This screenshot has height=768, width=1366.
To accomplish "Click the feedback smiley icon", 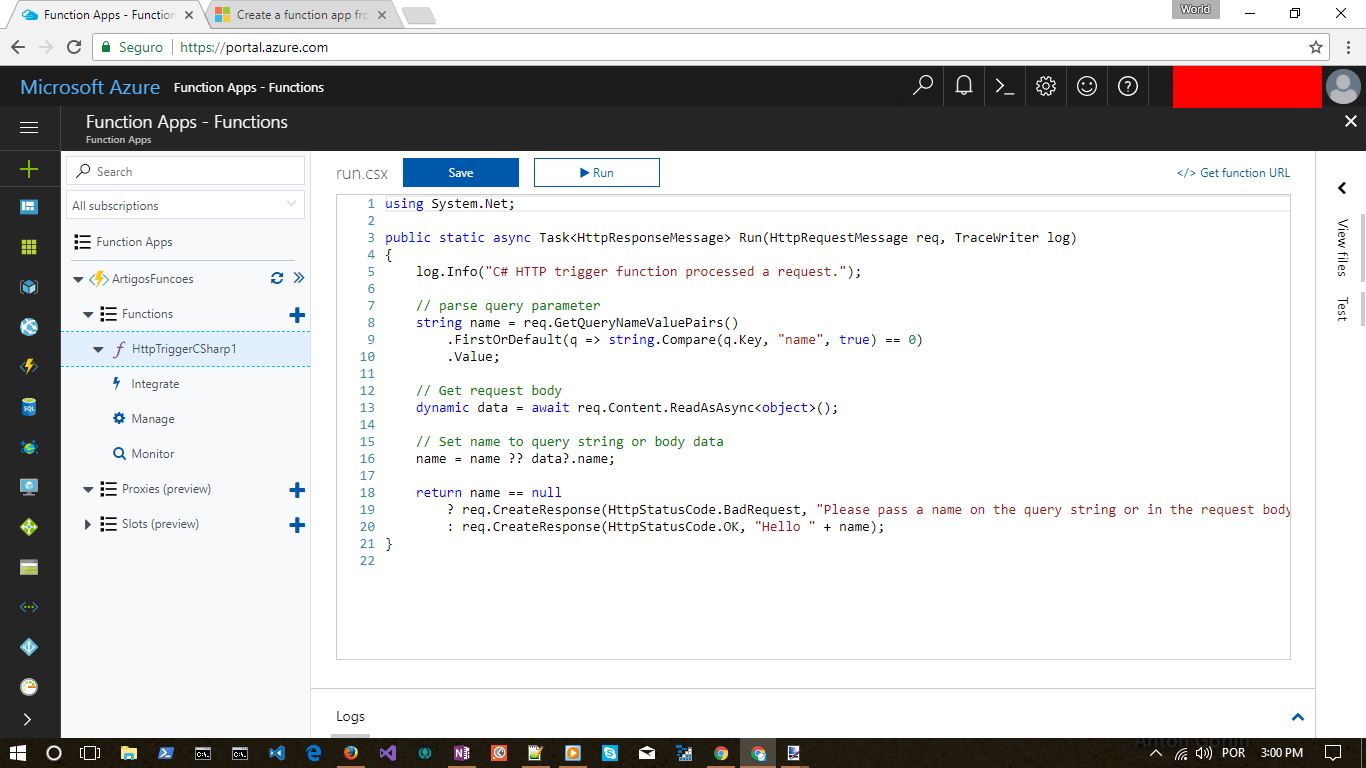I will pyautogui.click(x=1087, y=86).
